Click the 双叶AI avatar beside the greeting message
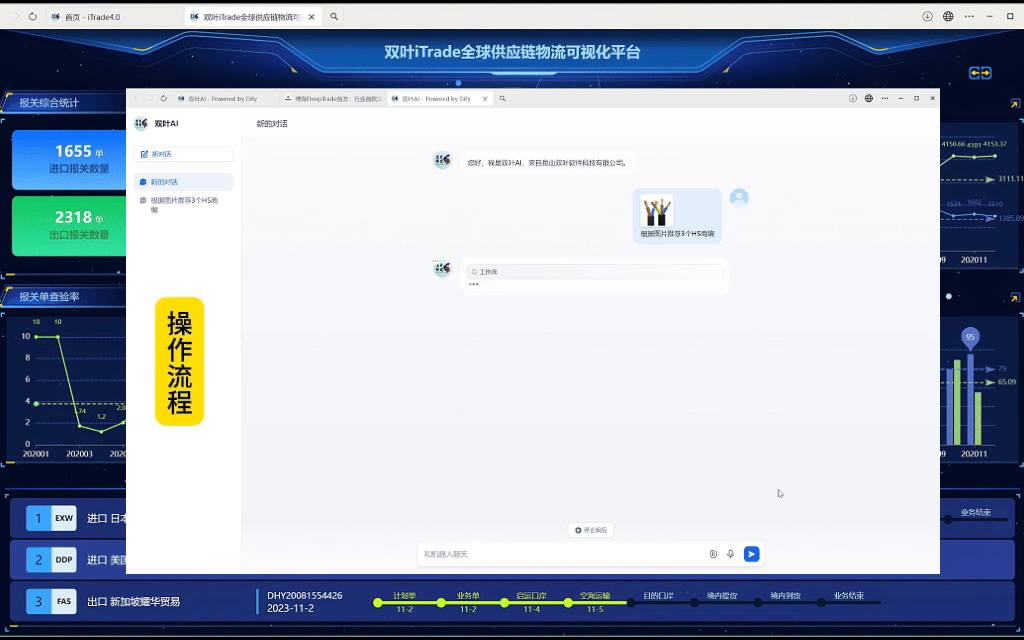Viewport: 1024px width, 640px height. coord(442,160)
